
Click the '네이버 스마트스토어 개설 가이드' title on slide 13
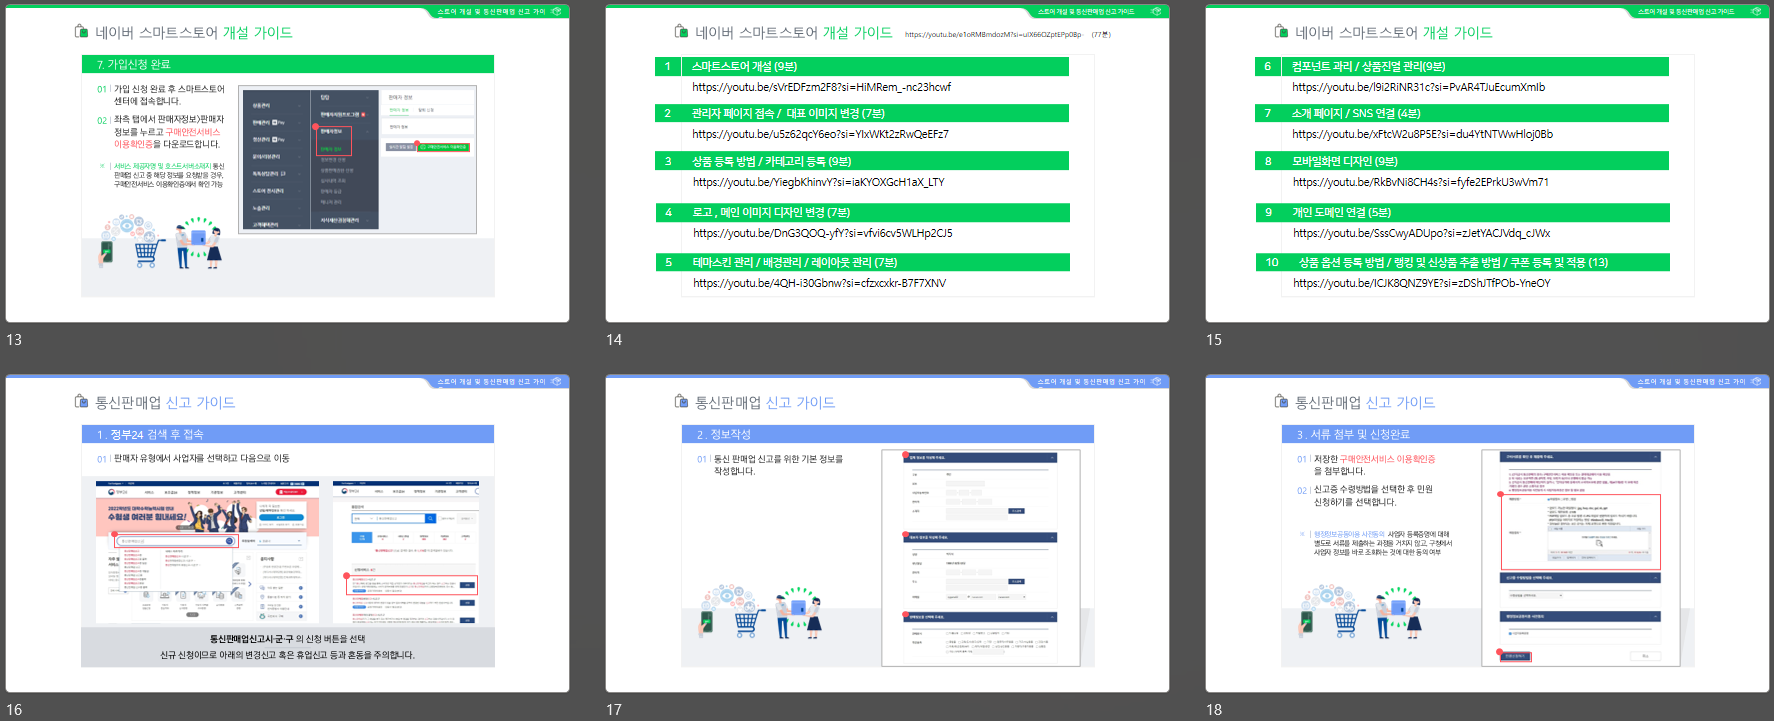pyautogui.click(x=194, y=32)
